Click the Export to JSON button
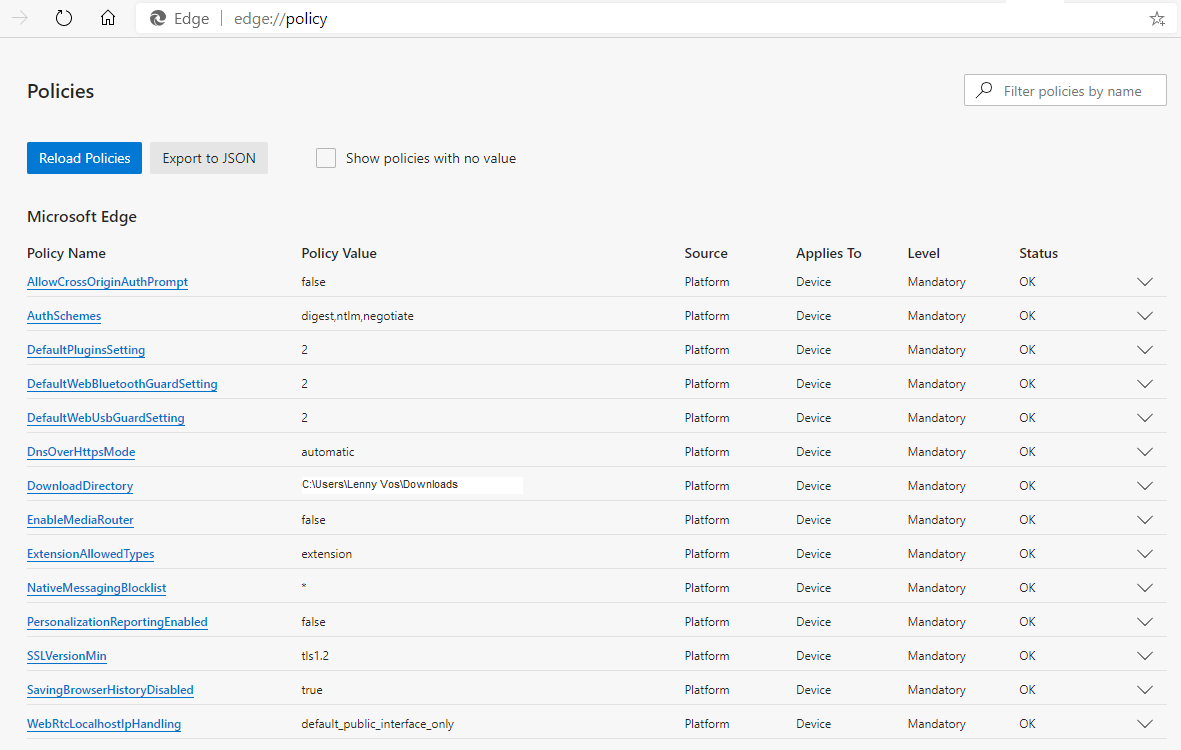Viewport: 1181px width, 750px height. (209, 158)
